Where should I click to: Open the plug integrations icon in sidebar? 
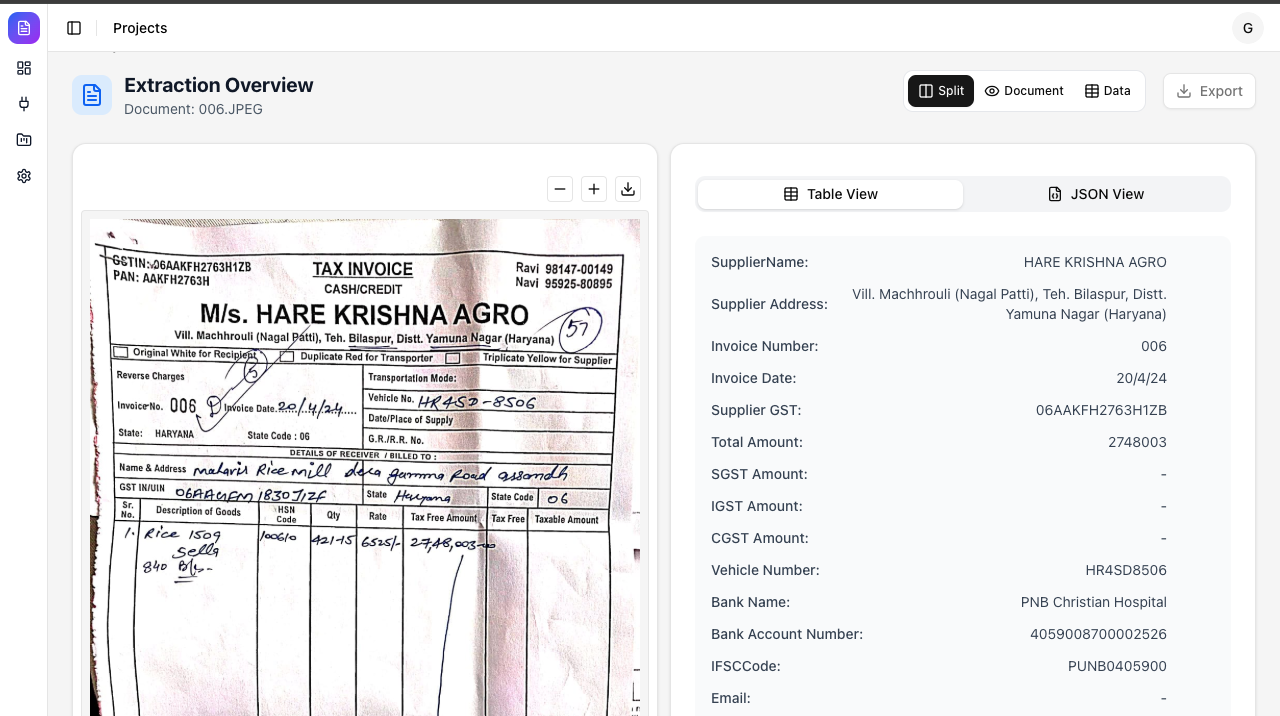pyautogui.click(x=24, y=104)
